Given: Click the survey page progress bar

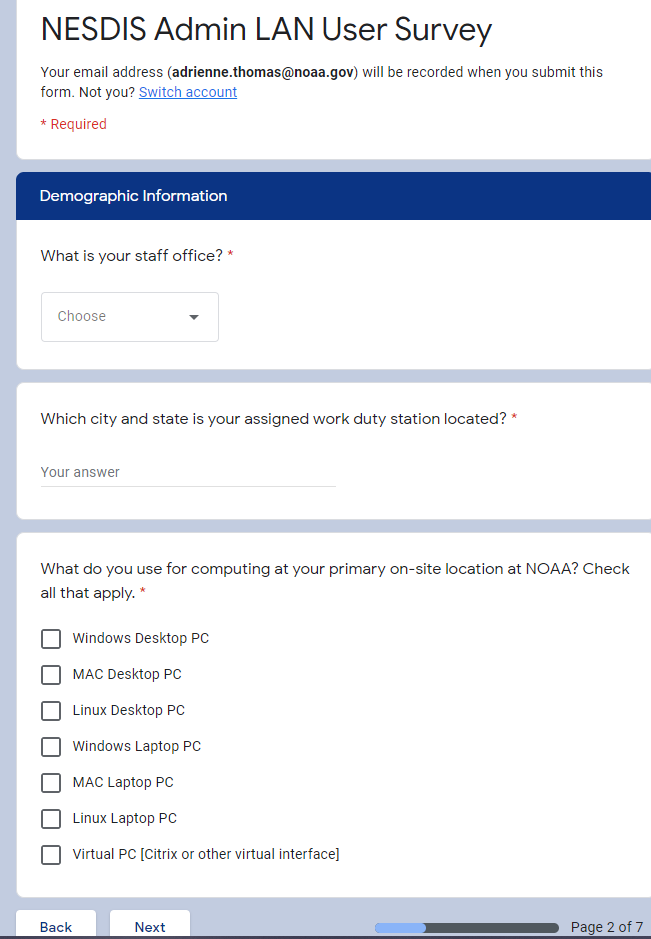Looking at the screenshot, I should 466,928.
